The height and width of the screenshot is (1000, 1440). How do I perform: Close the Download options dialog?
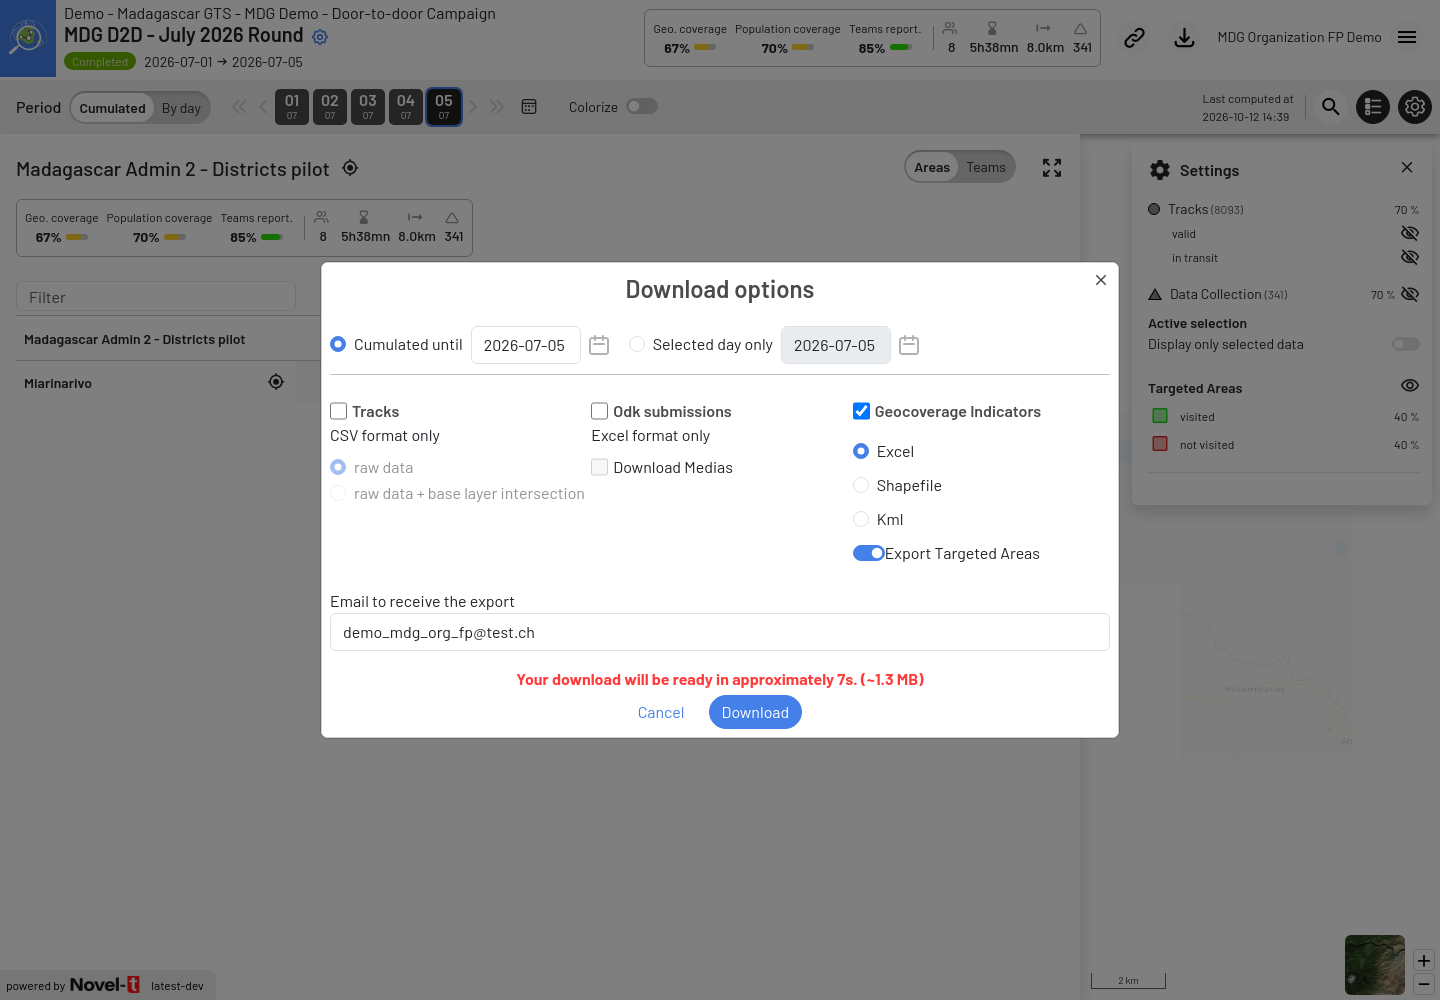tap(1101, 280)
